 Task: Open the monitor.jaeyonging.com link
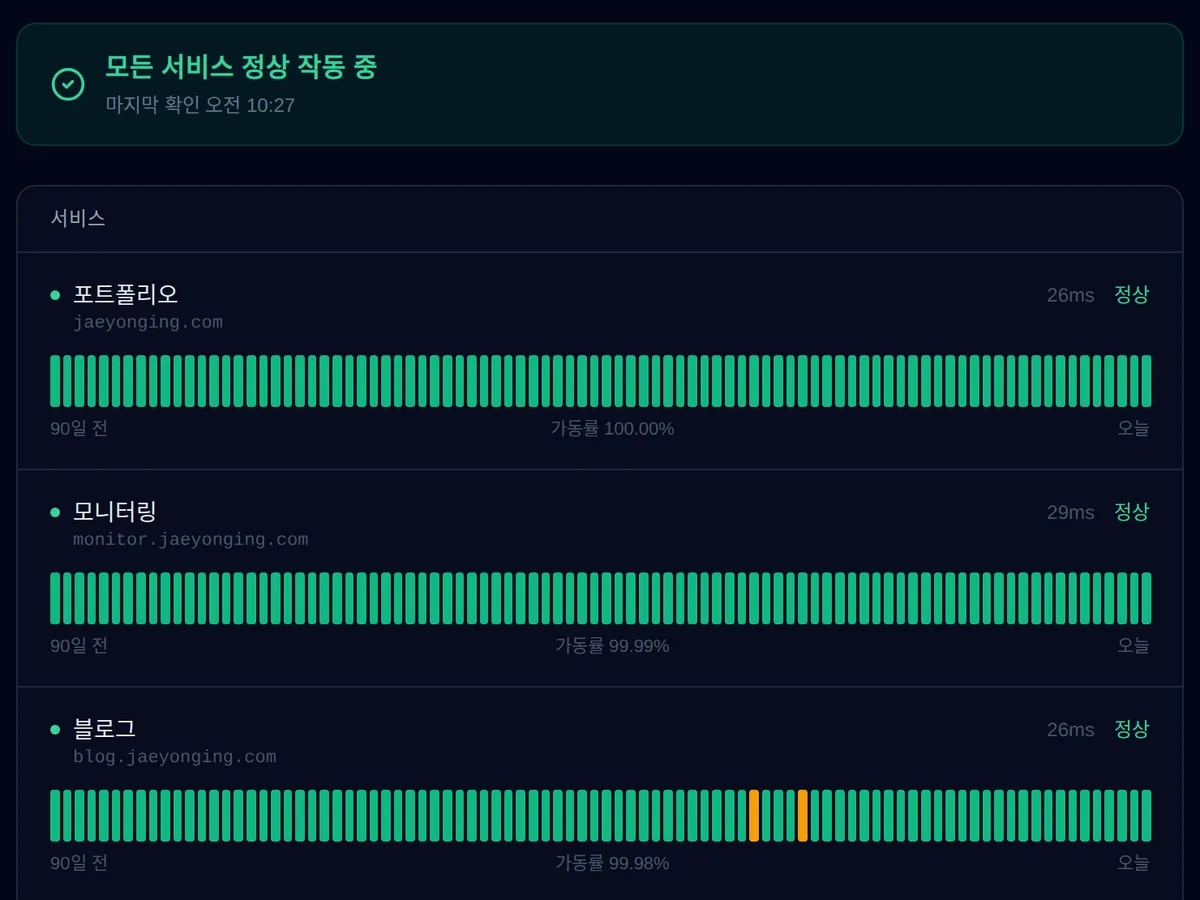coord(190,539)
